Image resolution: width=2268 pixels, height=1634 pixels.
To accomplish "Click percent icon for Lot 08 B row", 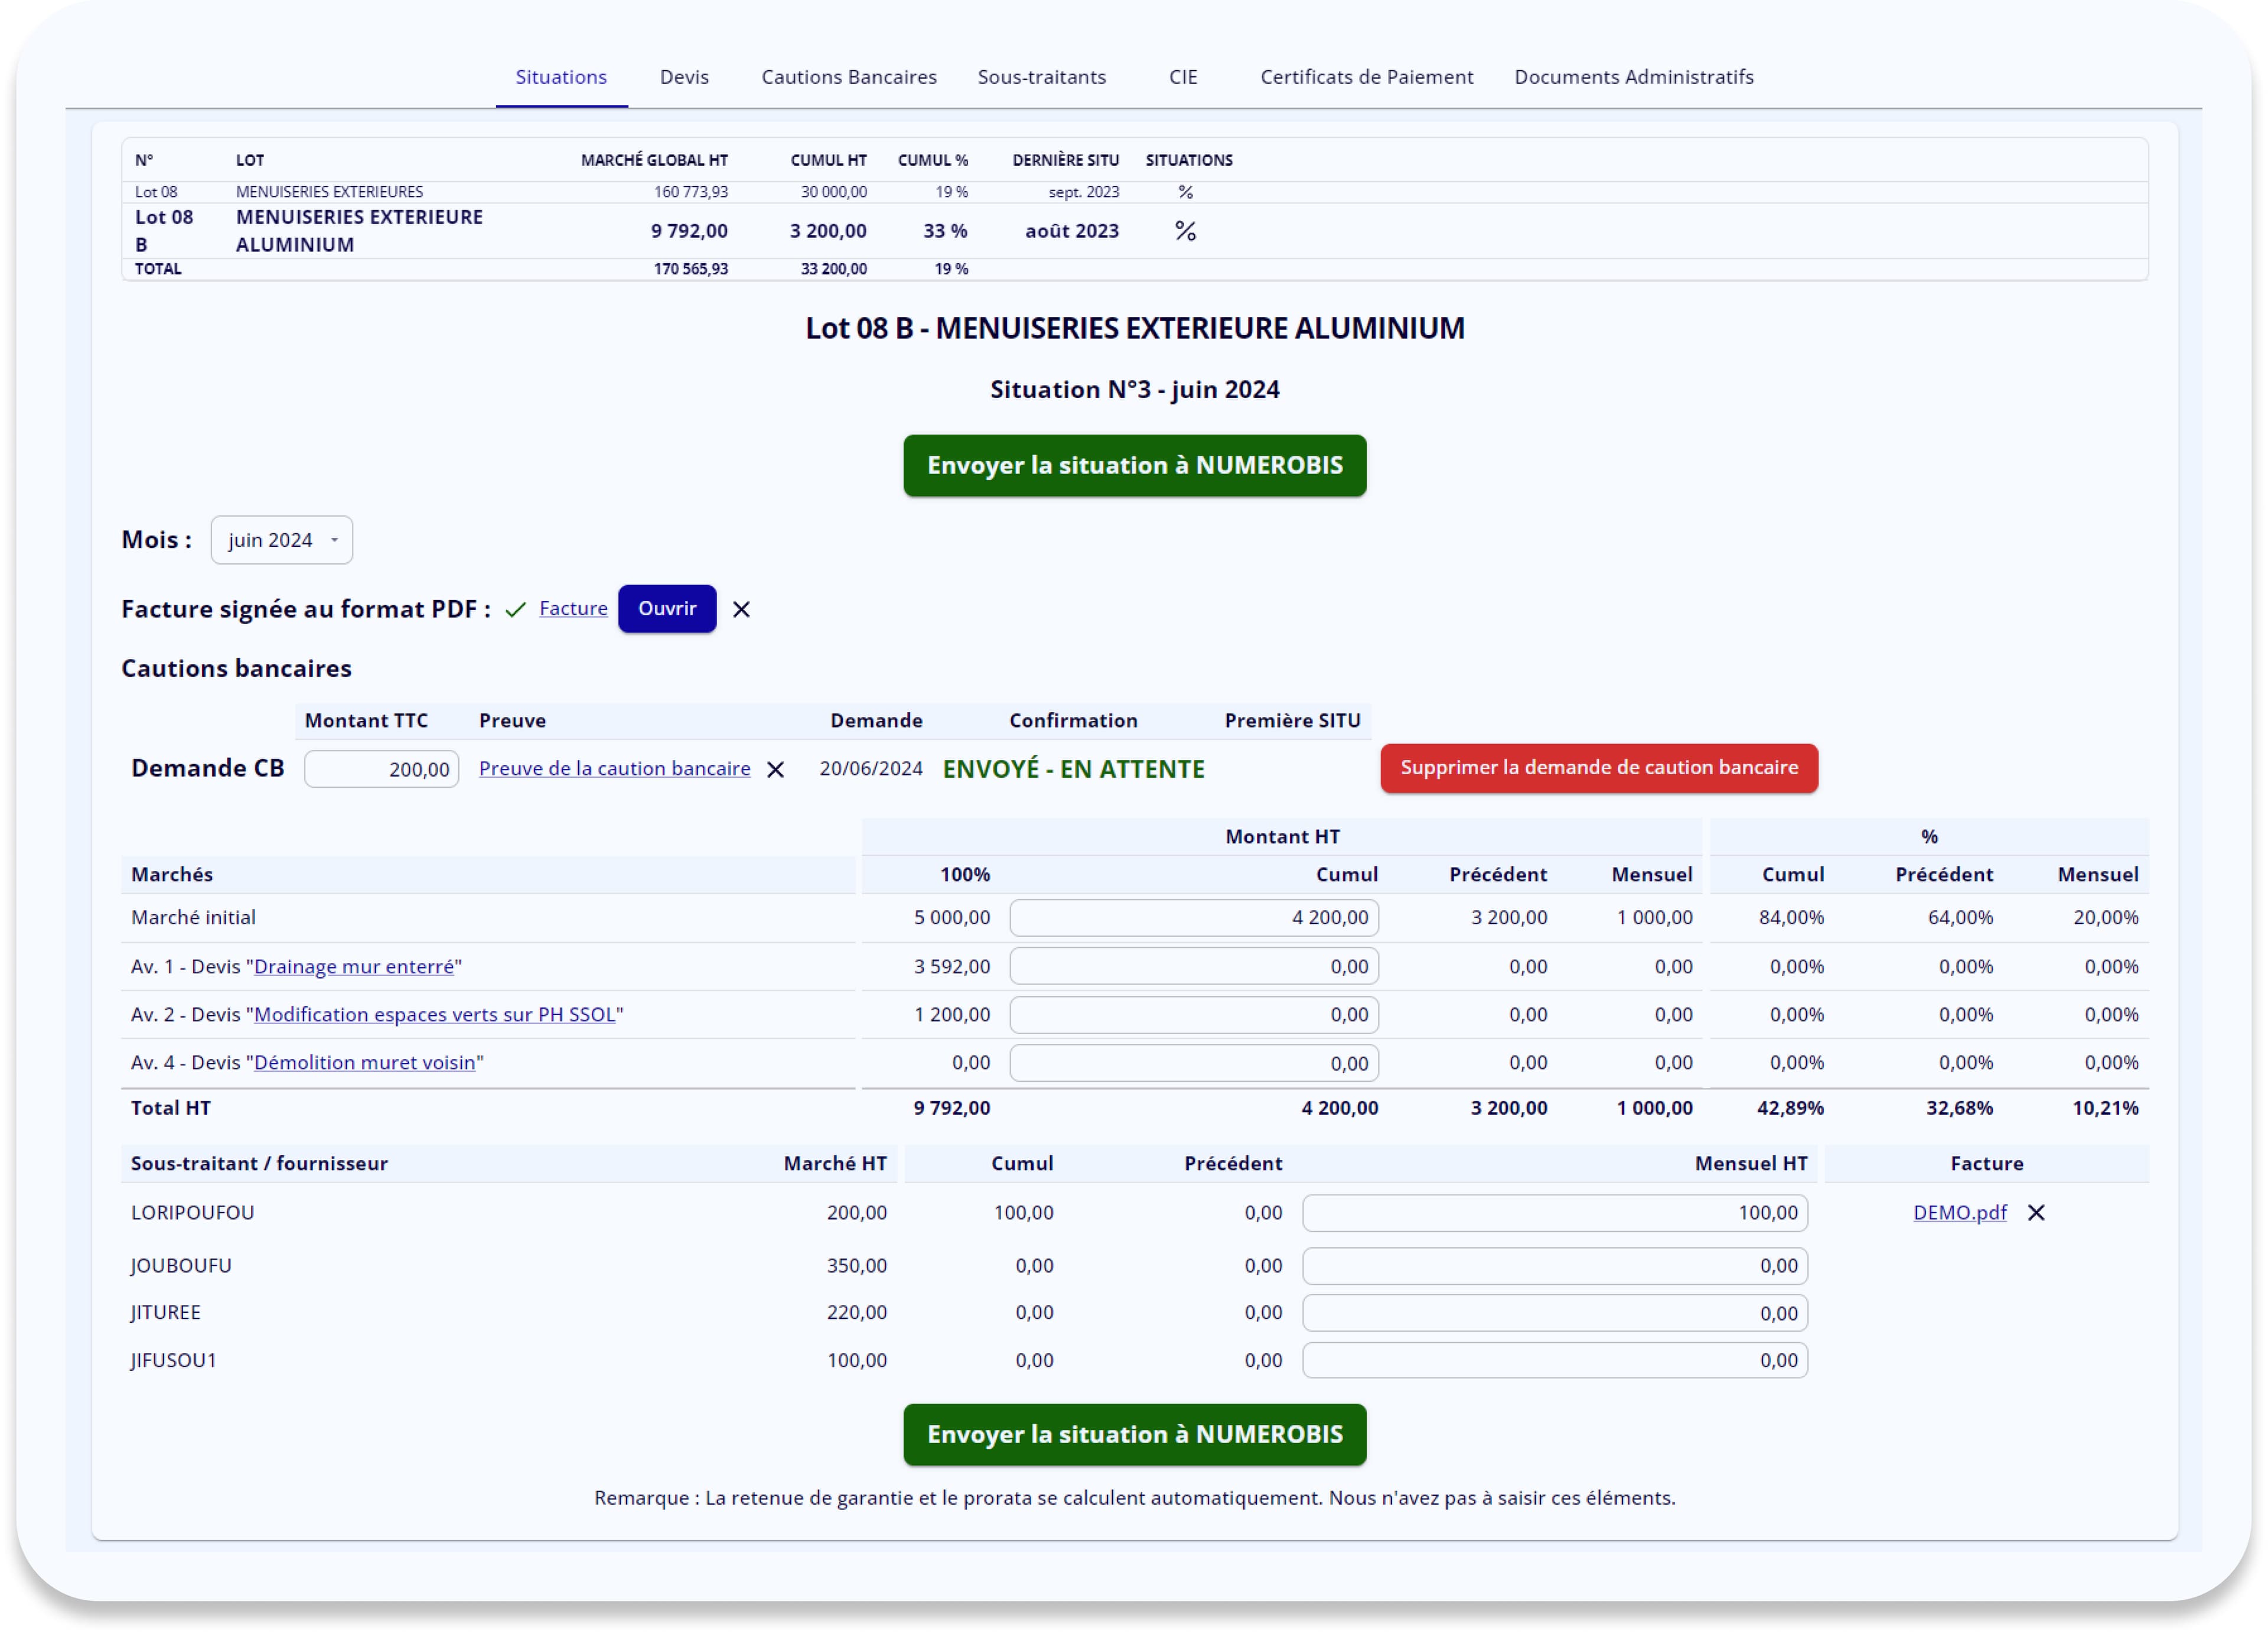I will 1185,231.
